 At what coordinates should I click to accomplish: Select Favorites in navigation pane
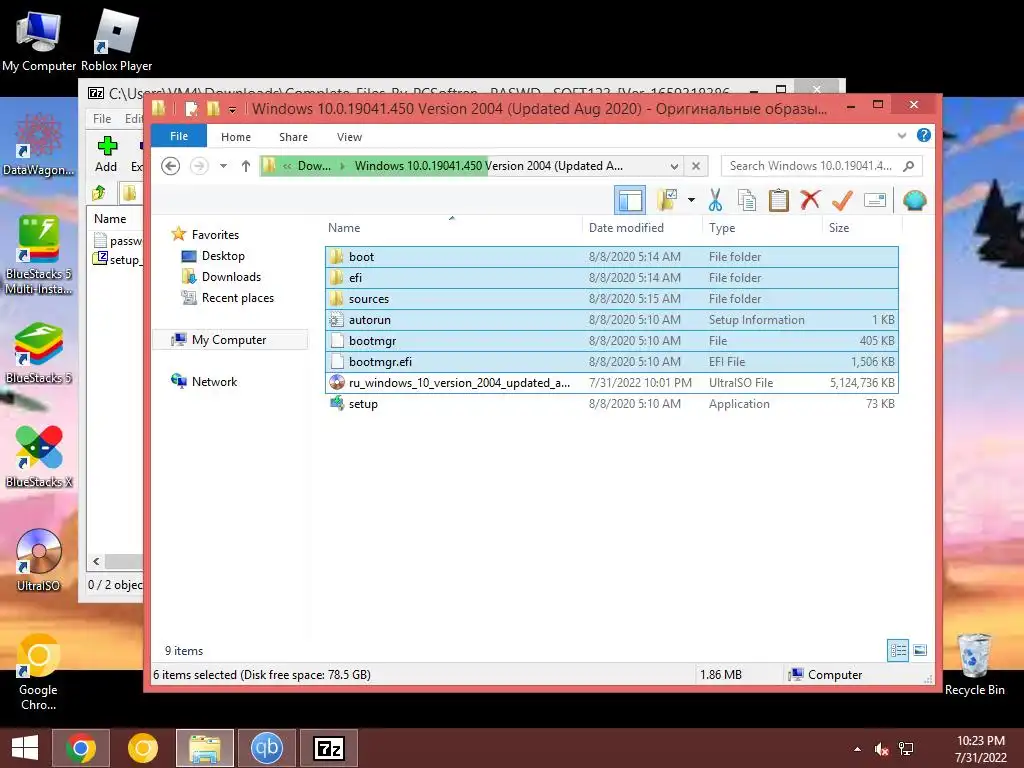(215, 234)
